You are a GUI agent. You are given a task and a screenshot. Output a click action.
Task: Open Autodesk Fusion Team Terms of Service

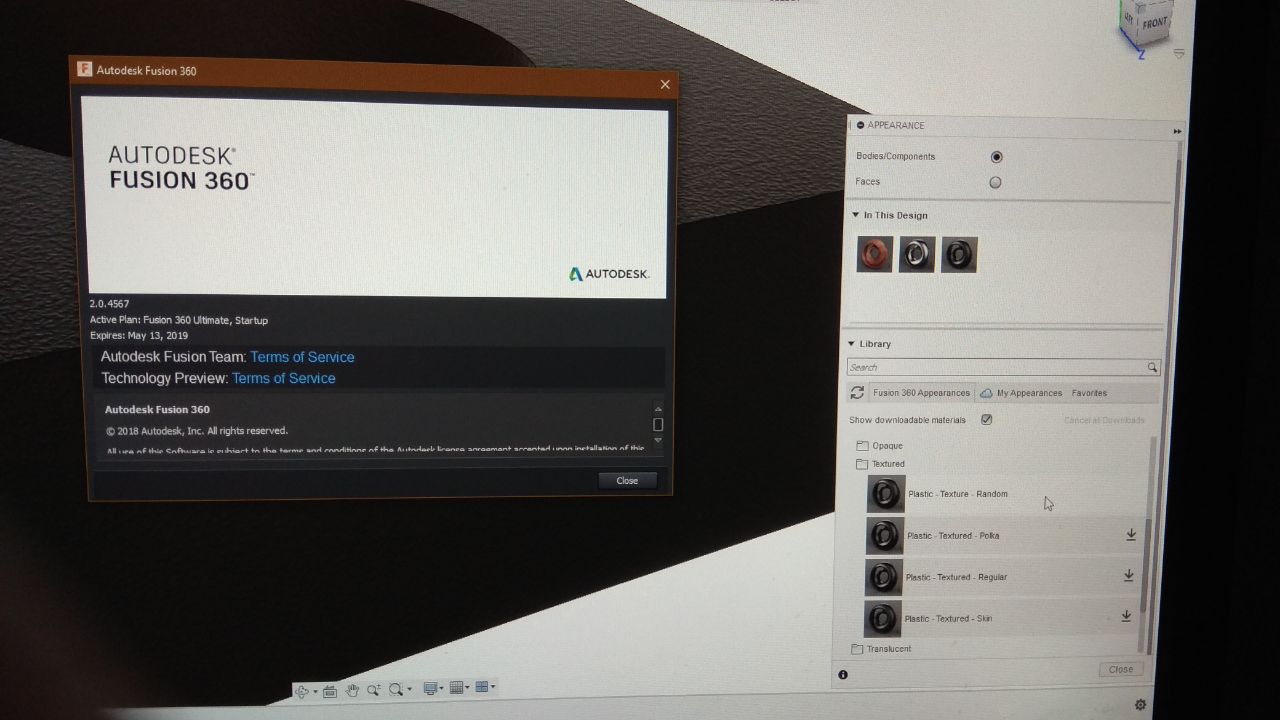point(302,357)
